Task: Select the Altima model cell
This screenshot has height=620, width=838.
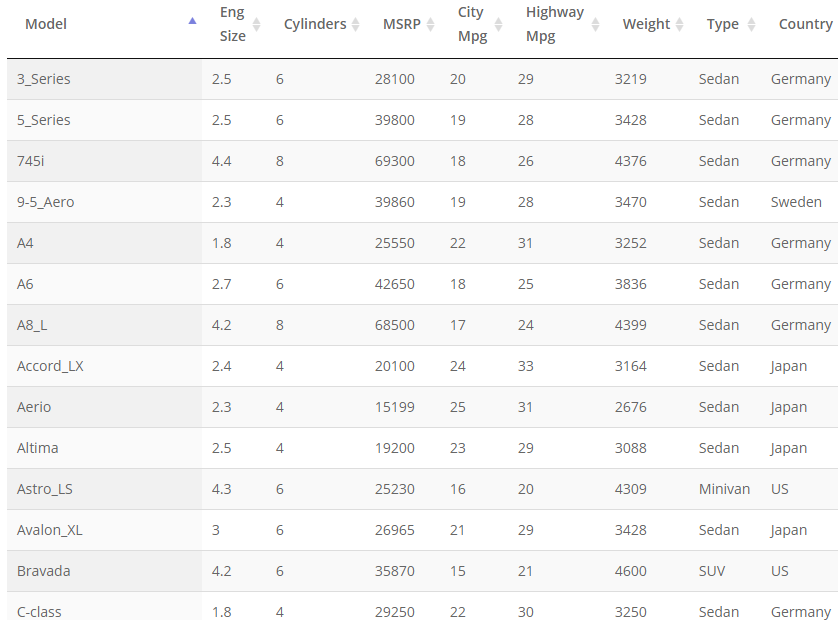Action: (x=105, y=448)
